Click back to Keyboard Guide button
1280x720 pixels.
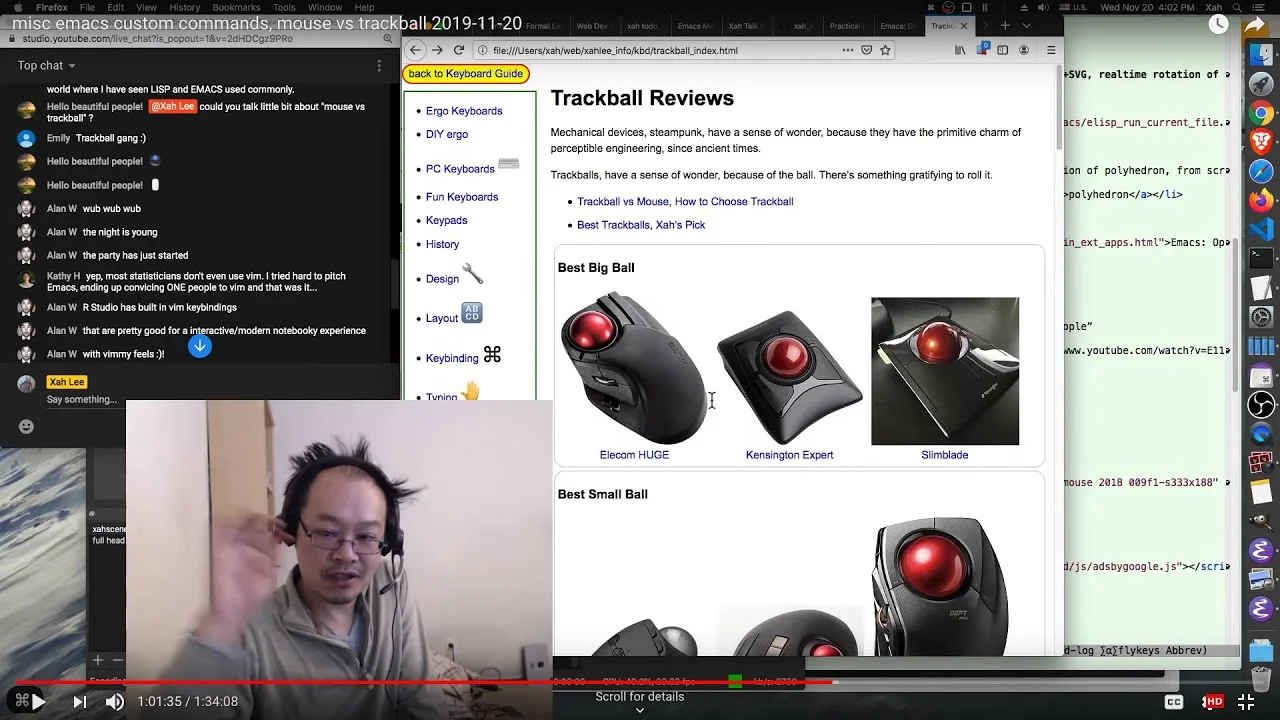pyautogui.click(x=466, y=73)
